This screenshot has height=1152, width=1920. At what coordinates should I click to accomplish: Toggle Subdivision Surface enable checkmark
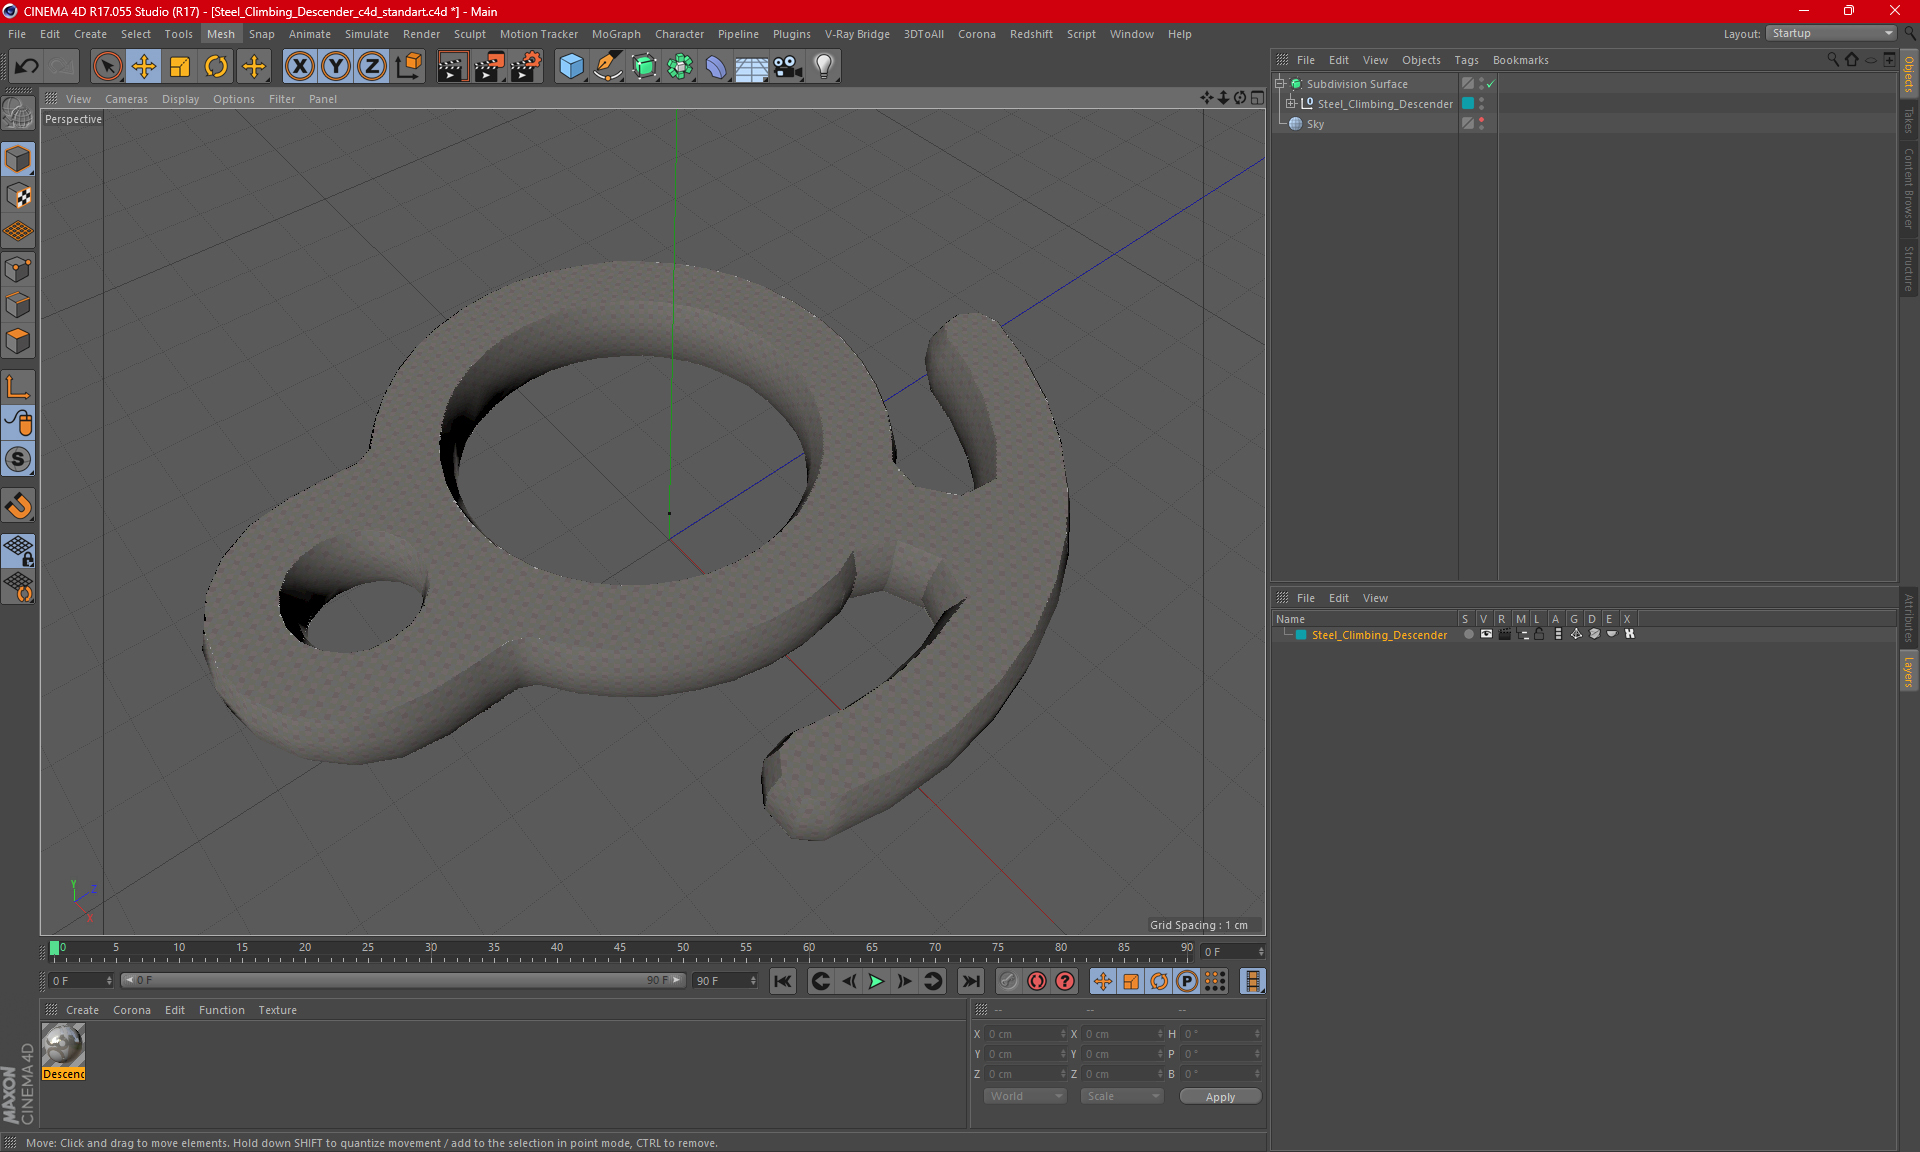(1491, 84)
